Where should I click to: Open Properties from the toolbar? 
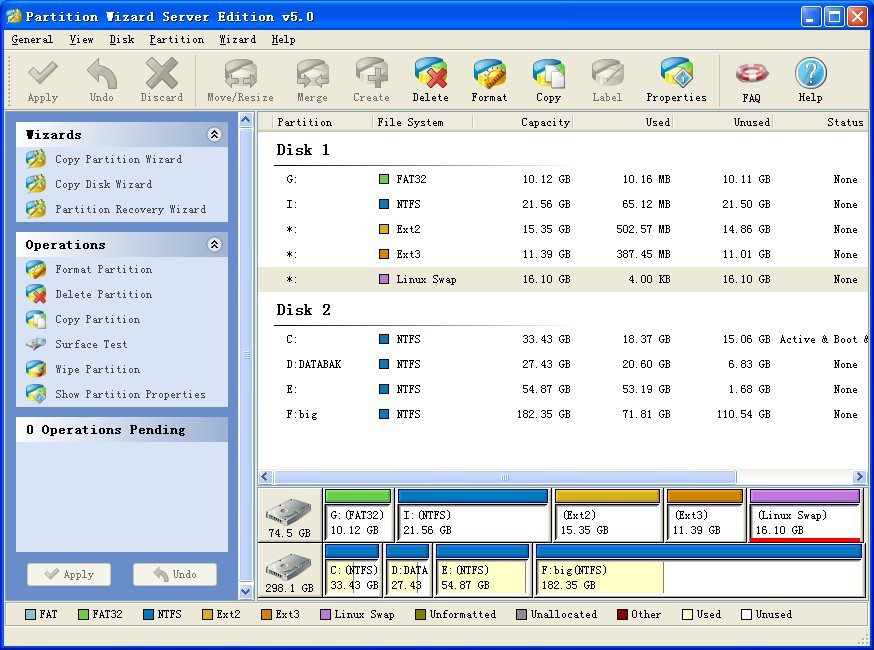676,81
